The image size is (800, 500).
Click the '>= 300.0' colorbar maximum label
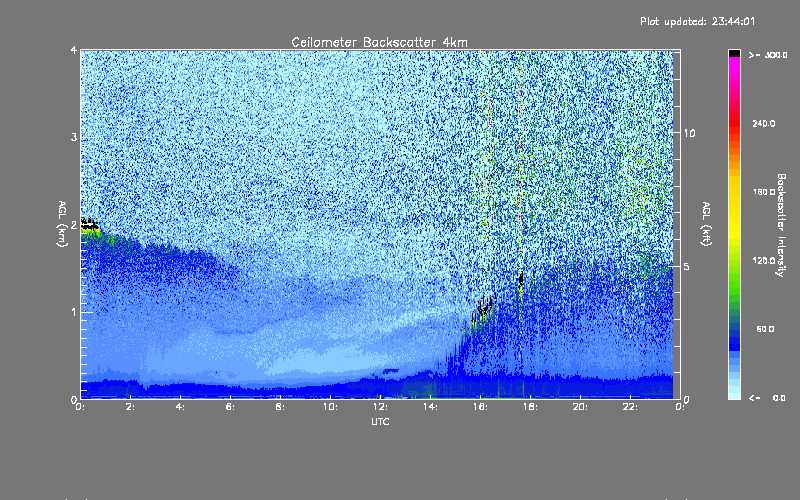pos(768,55)
